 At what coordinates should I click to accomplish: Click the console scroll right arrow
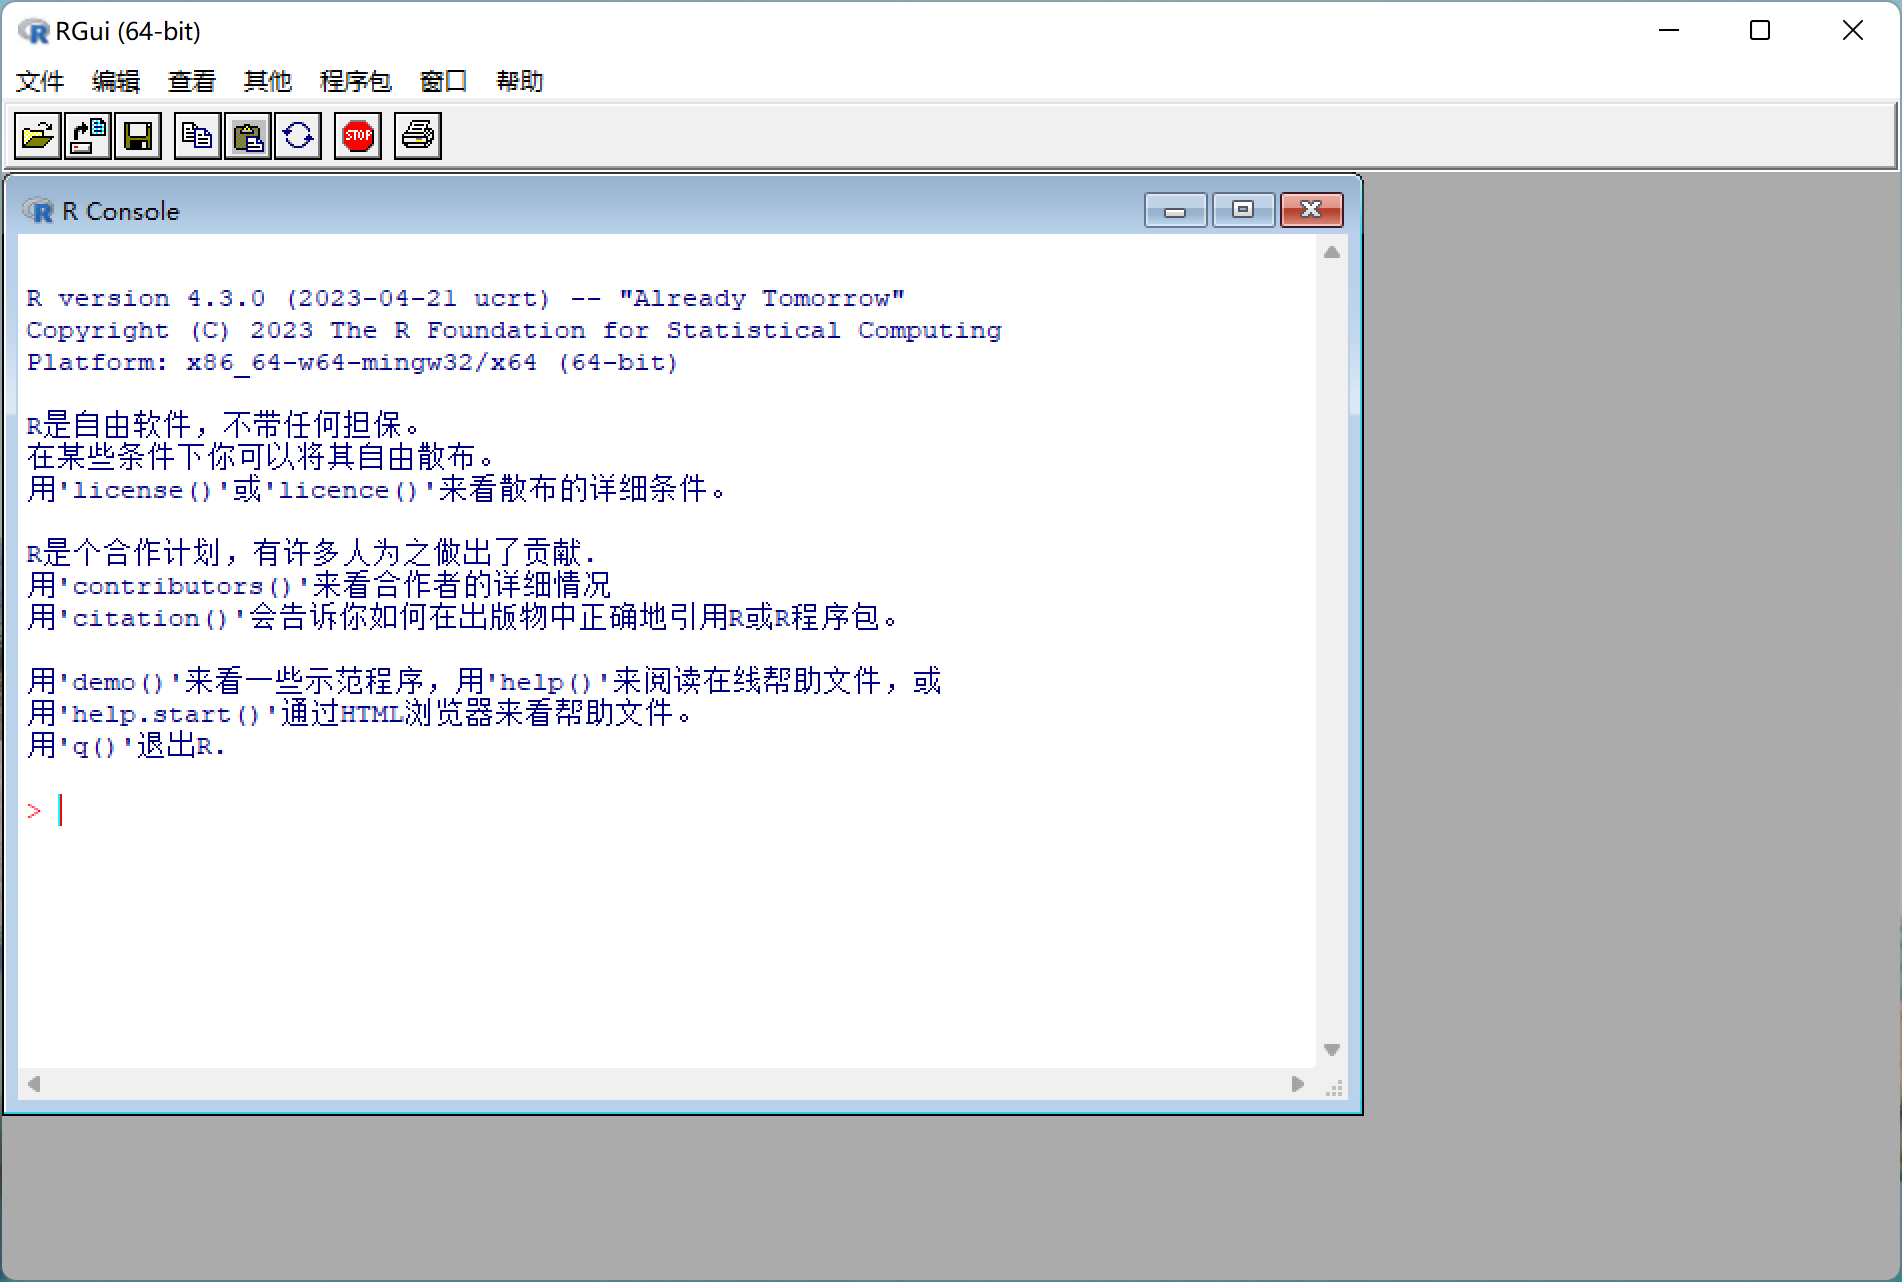(x=1298, y=1084)
